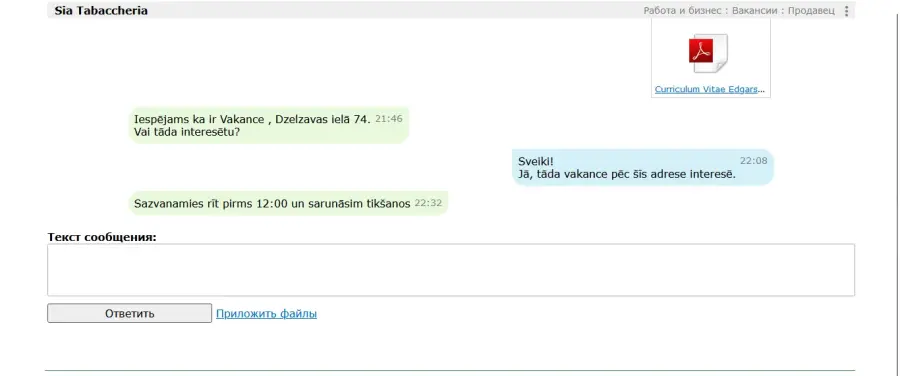The width and height of the screenshot is (900, 376).
Task: Click the Sazvanamies rīt pirms 12:00 message
Action: pos(288,203)
